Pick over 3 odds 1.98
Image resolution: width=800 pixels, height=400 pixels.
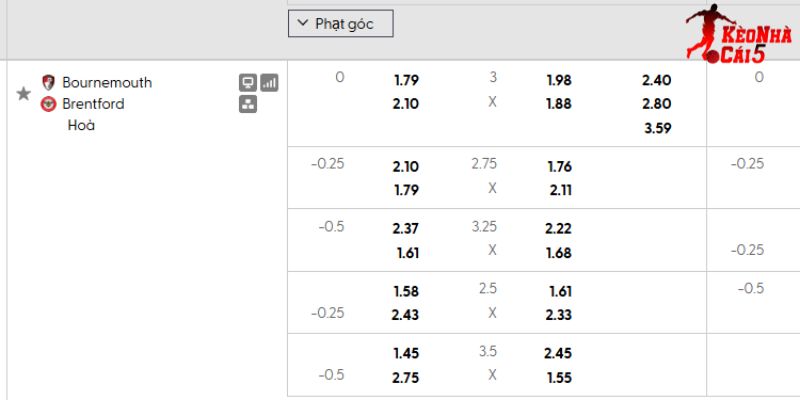tap(559, 80)
